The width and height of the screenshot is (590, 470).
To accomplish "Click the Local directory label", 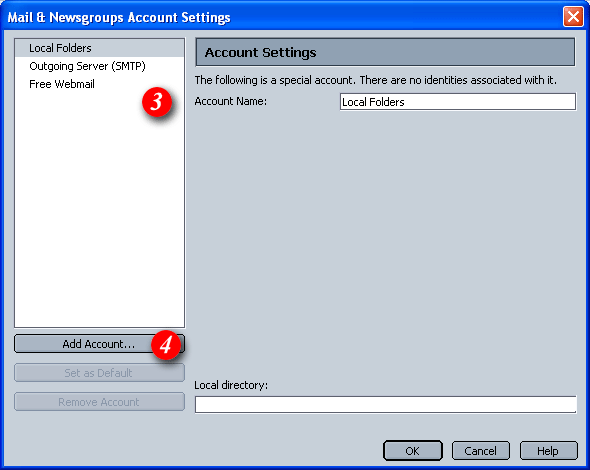I will click(231, 385).
